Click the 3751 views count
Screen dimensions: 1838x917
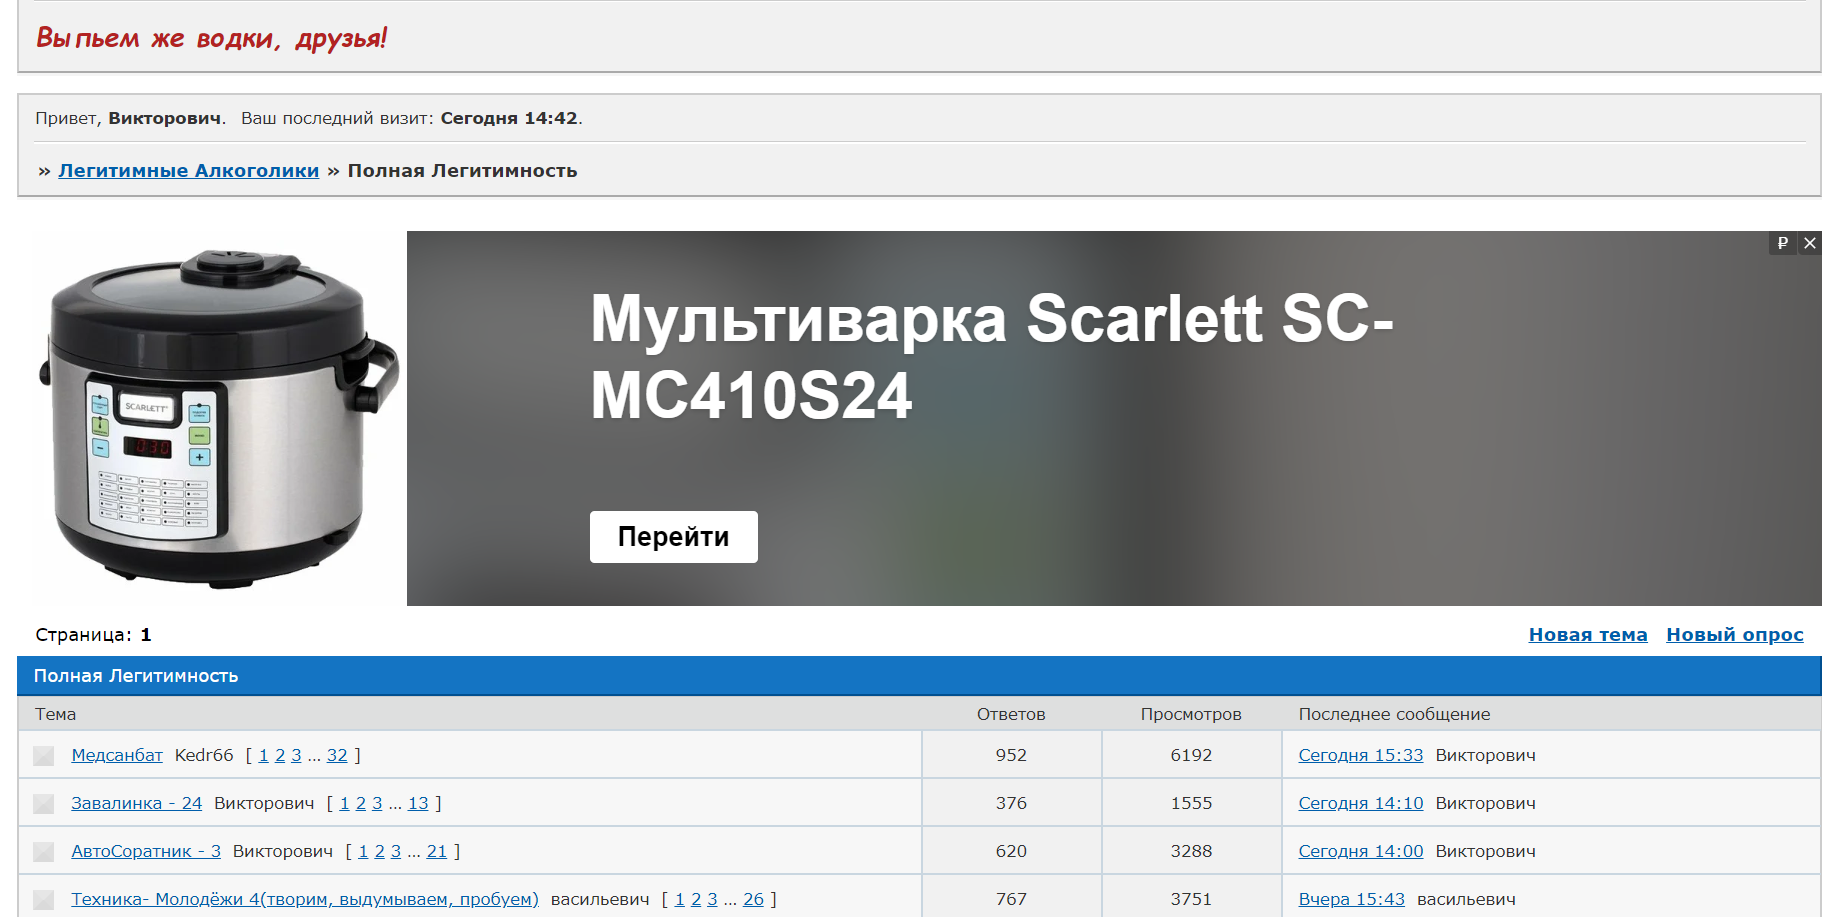click(x=1191, y=899)
